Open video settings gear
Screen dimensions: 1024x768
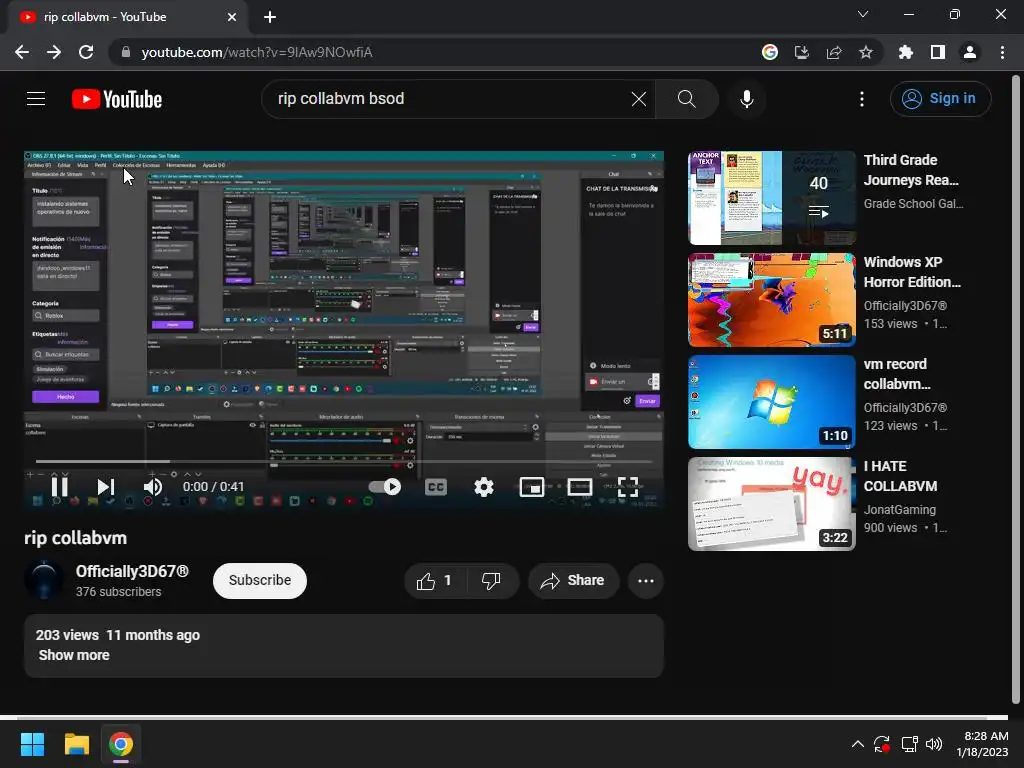(x=484, y=487)
